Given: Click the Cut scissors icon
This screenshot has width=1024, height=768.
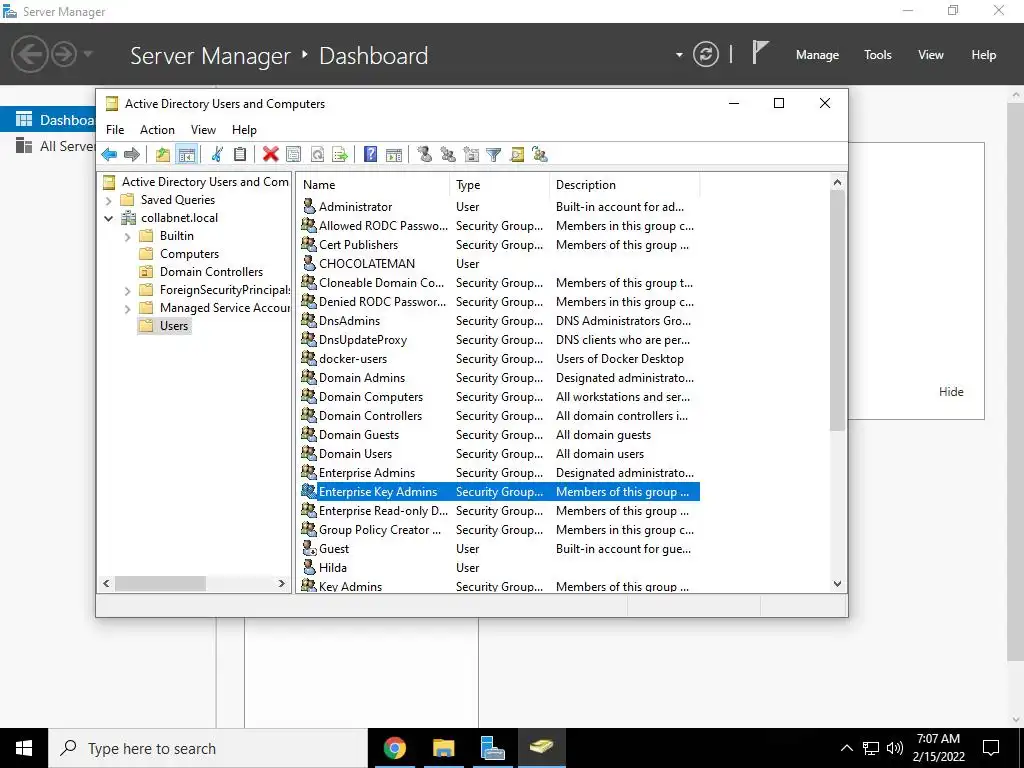Looking at the screenshot, I should [217, 155].
